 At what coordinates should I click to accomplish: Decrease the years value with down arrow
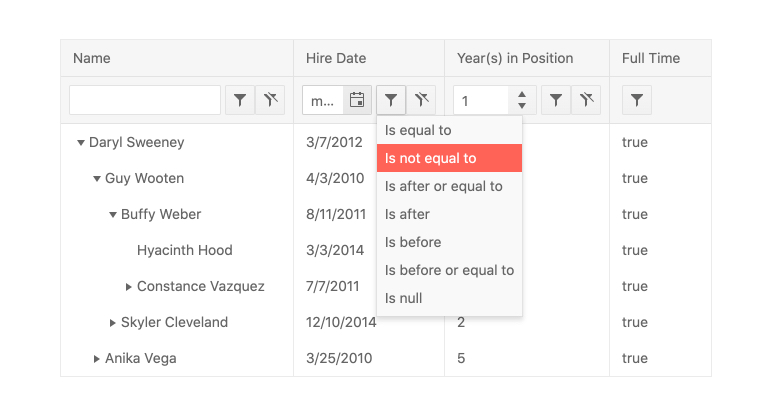(x=522, y=106)
